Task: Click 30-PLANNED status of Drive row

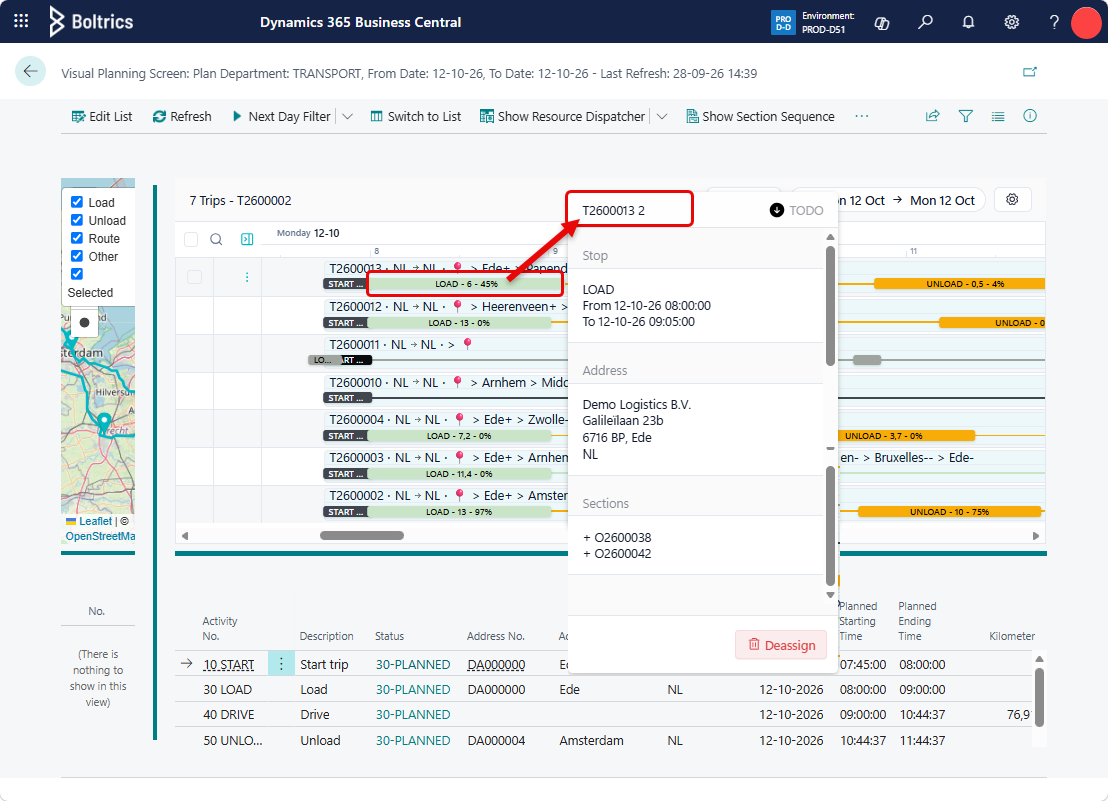Action: tap(413, 715)
